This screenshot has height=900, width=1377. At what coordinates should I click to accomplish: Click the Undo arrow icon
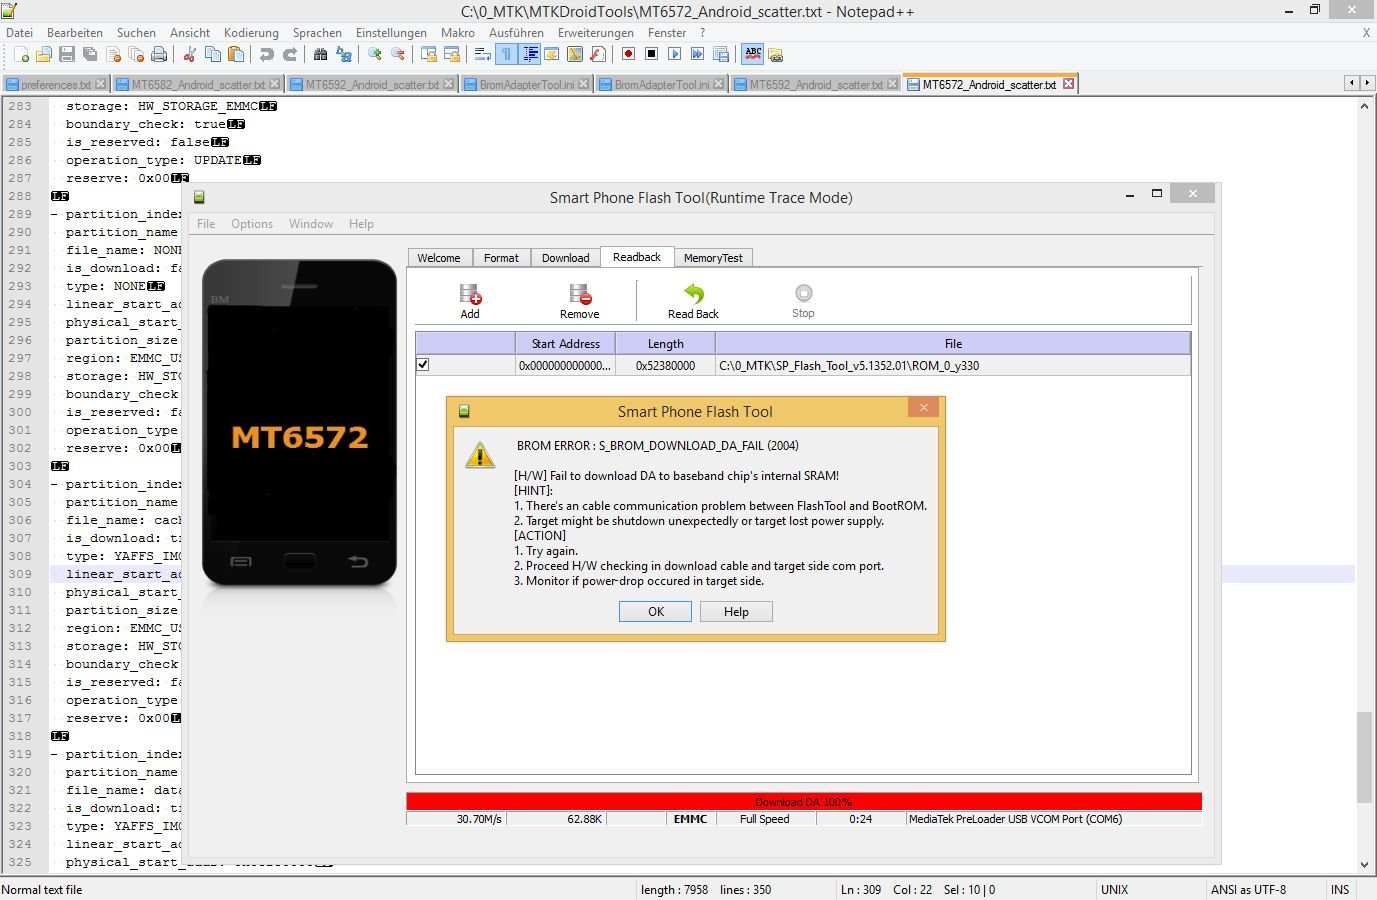coord(266,54)
